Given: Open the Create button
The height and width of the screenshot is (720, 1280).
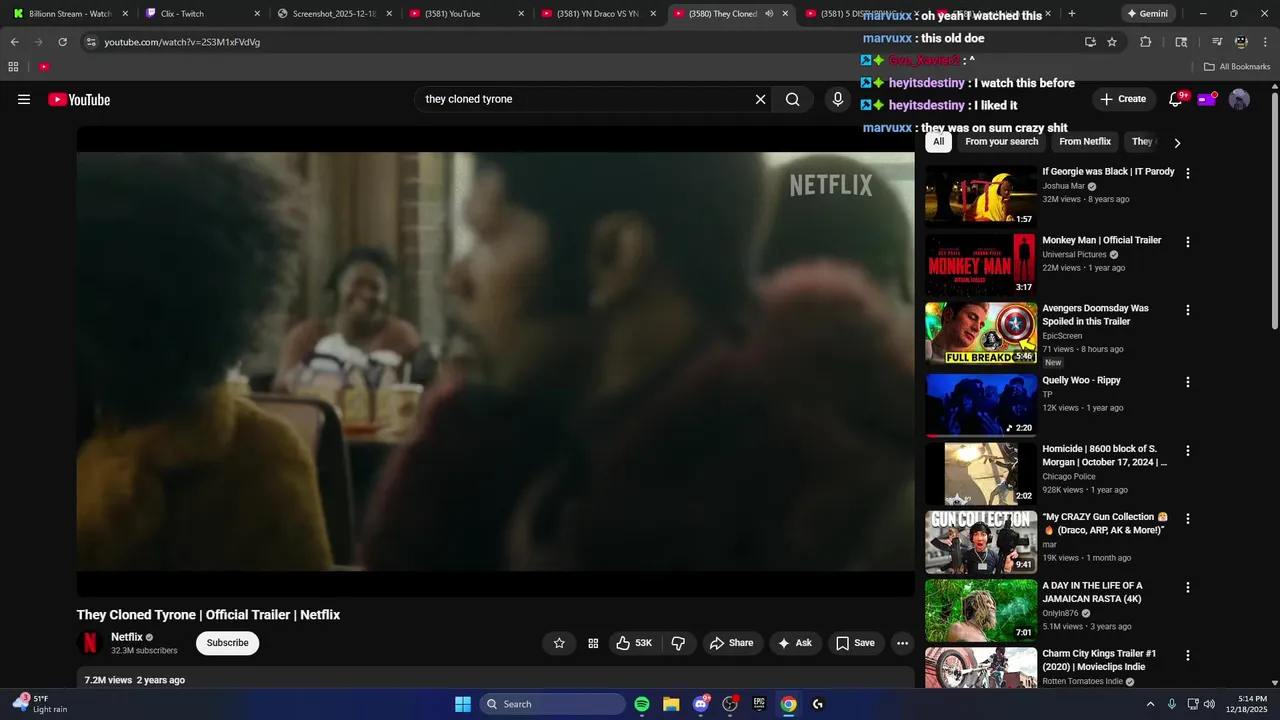Looking at the screenshot, I should (x=1123, y=99).
